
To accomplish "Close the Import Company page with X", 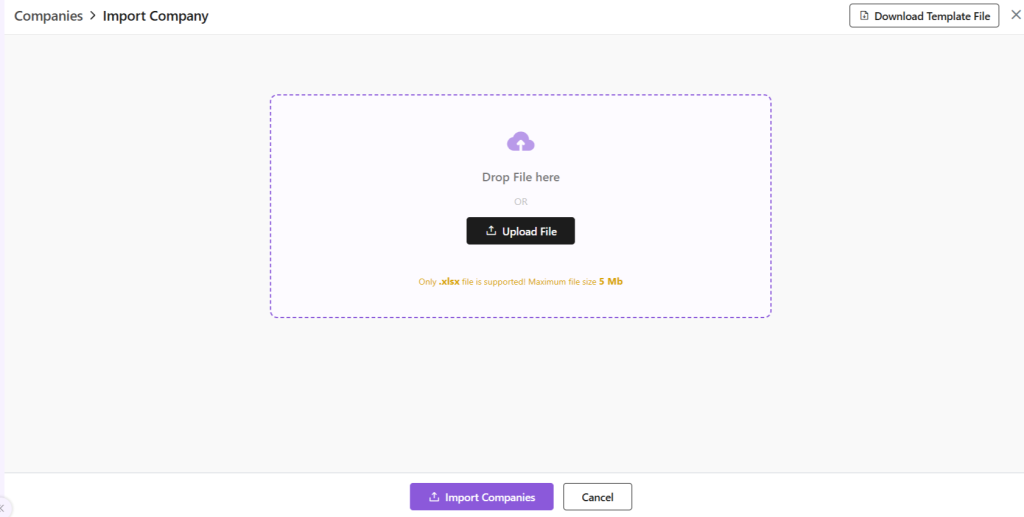I will pyautogui.click(x=1016, y=15).
